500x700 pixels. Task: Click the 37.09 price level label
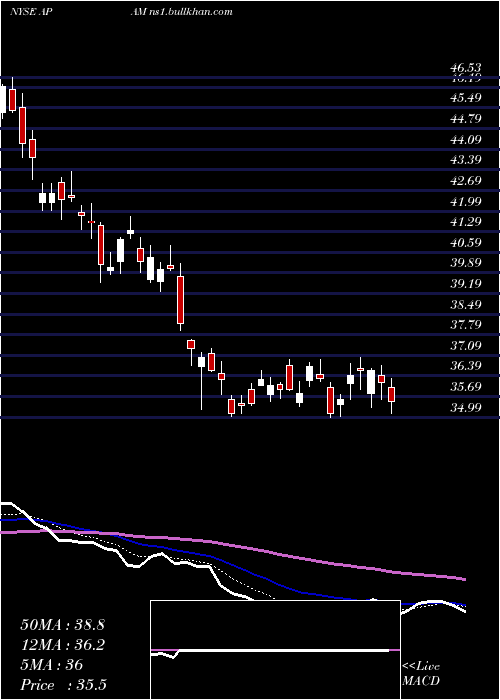tap(466, 346)
